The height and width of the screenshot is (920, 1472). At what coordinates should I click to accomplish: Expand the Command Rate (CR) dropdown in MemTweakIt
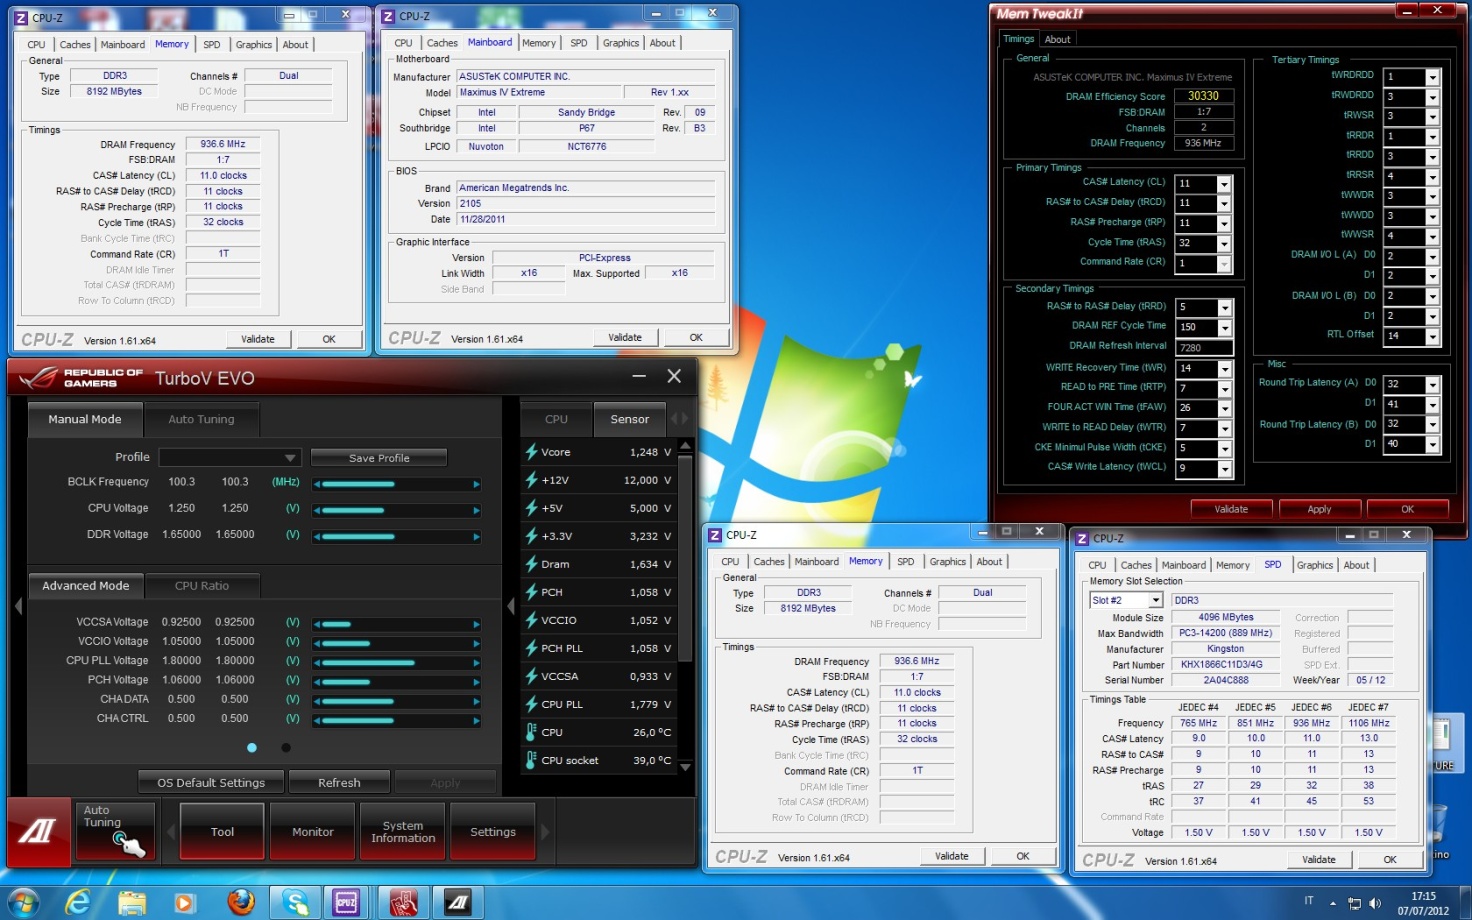click(1223, 264)
